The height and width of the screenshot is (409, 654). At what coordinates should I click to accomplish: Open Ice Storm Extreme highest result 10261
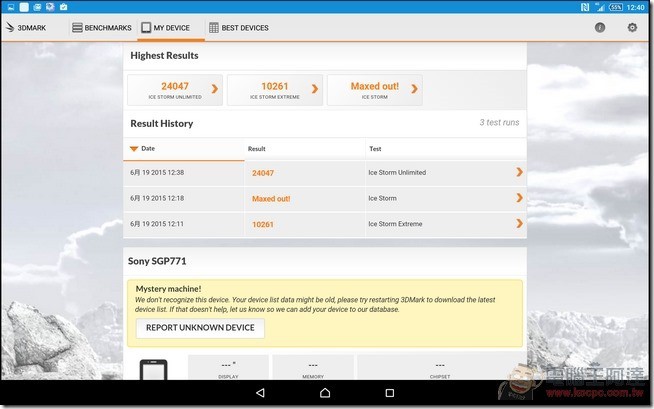274,90
